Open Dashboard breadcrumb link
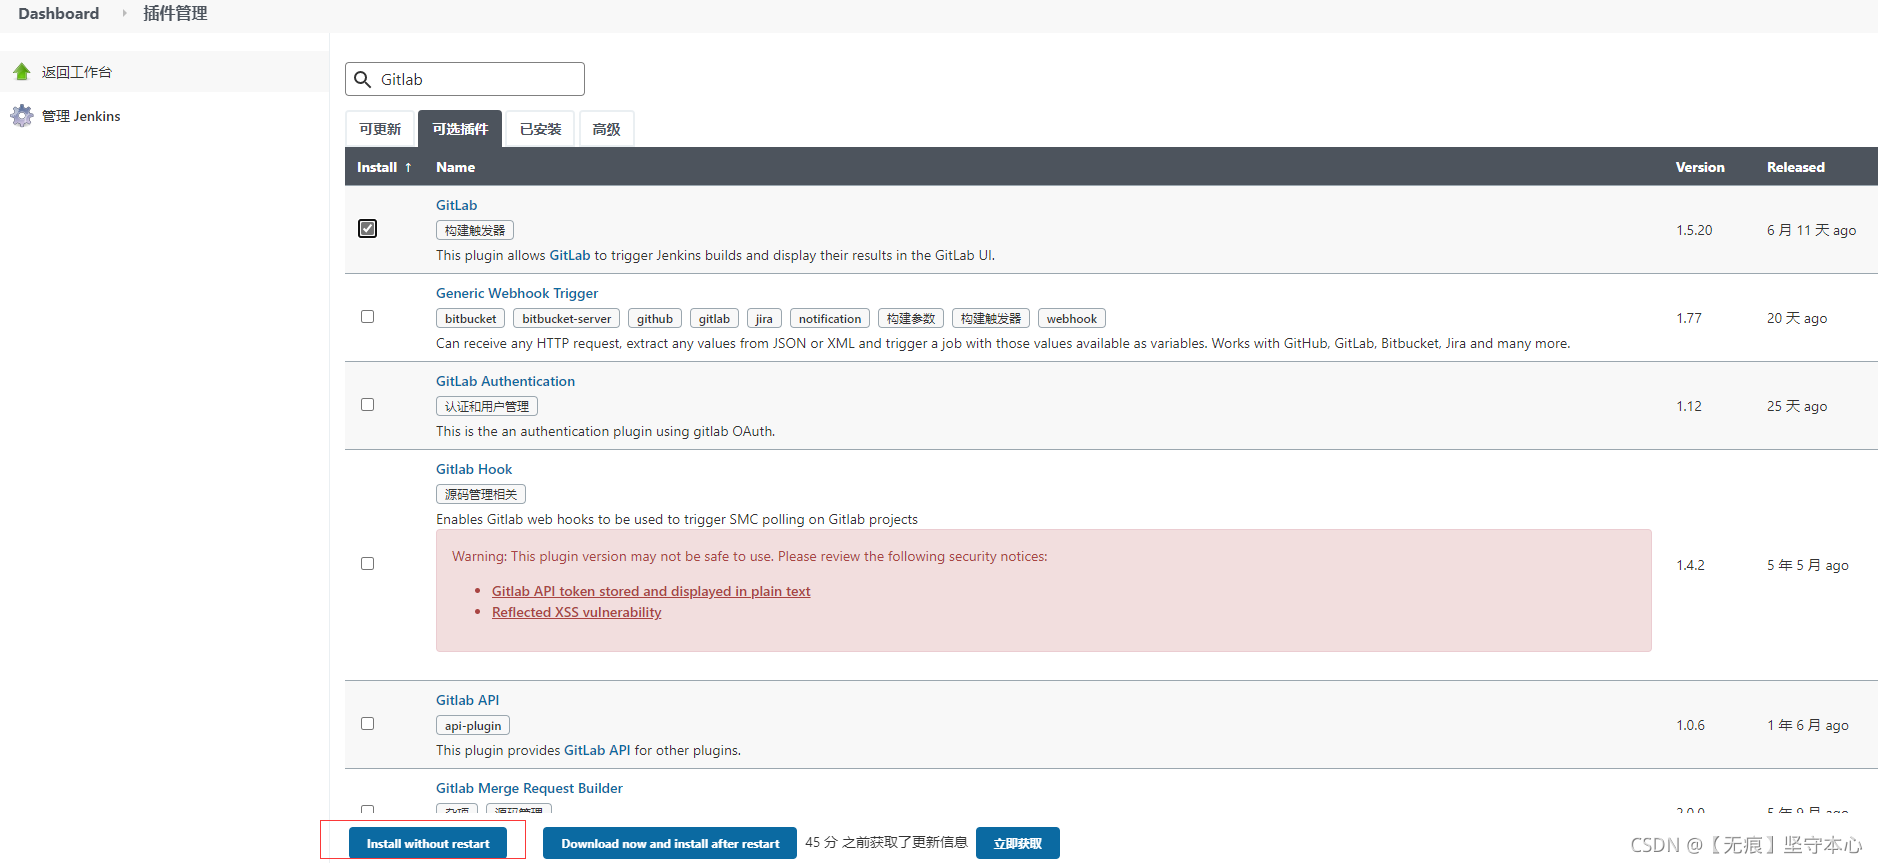This screenshot has width=1878, height=863. pos(59,13)
